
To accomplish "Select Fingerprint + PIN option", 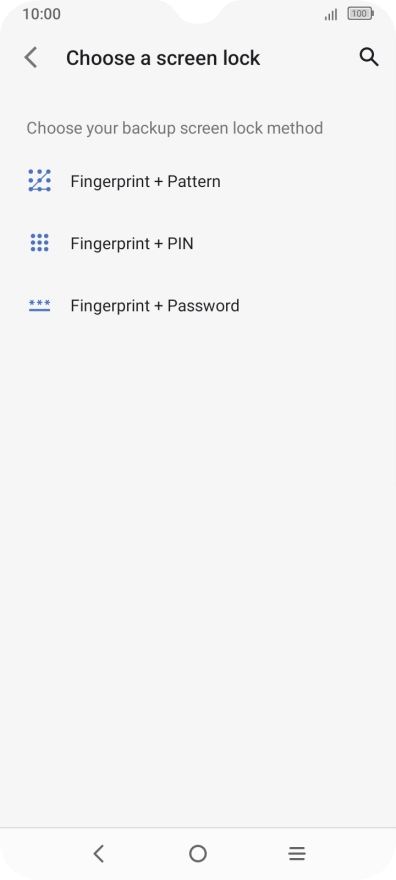I will (x=198, y=244).
